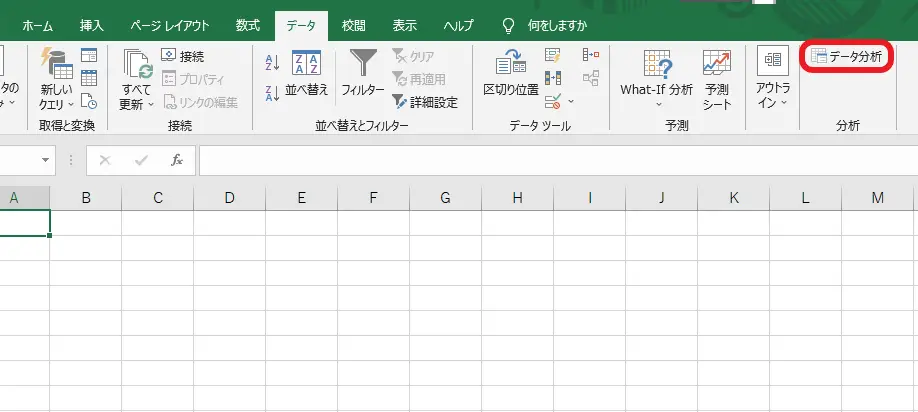Click the insert function fx icon

(x=176, y=160)
